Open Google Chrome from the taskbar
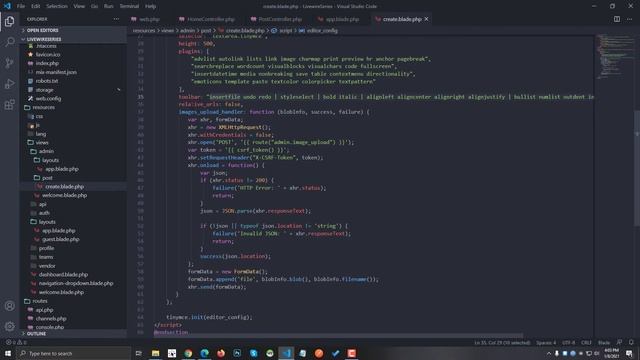 pyautogui.click(x=188, y=353)
